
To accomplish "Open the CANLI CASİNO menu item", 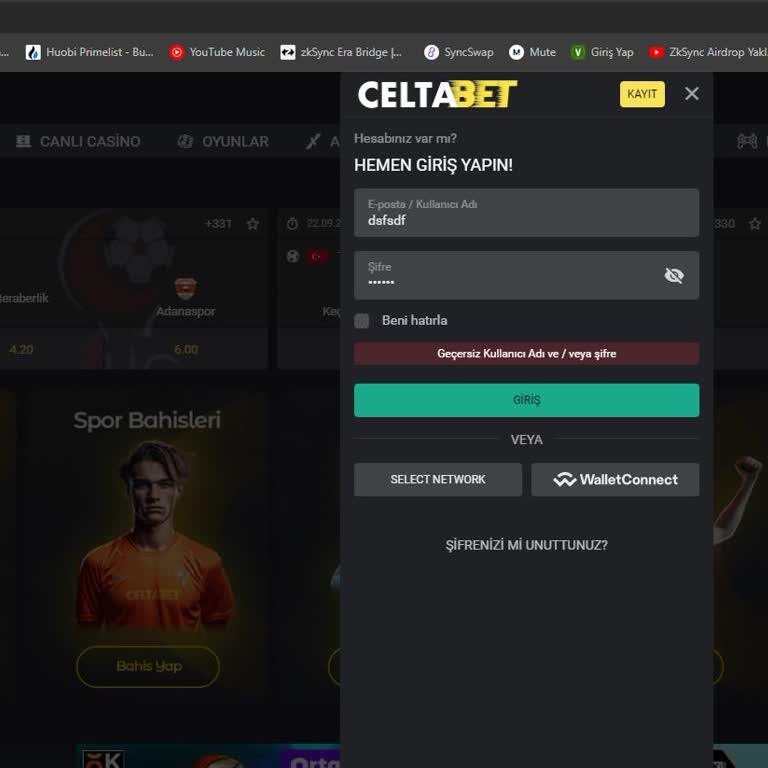I will coord(78,142).
